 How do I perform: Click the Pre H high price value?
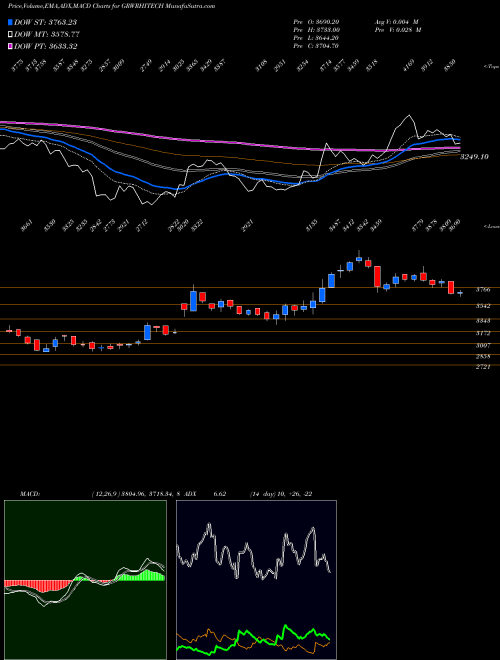click(x=327, y=30)
